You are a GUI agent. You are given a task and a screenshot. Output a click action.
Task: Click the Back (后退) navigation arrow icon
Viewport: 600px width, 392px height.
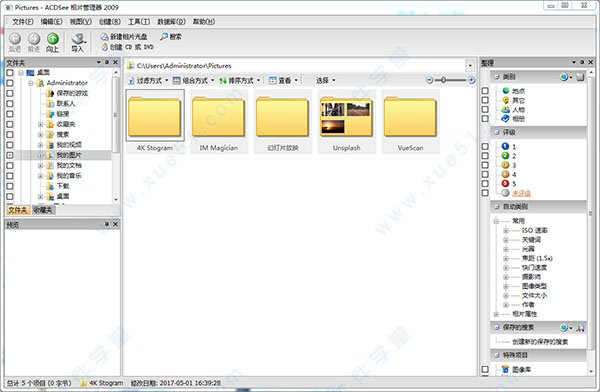[15, 39]
